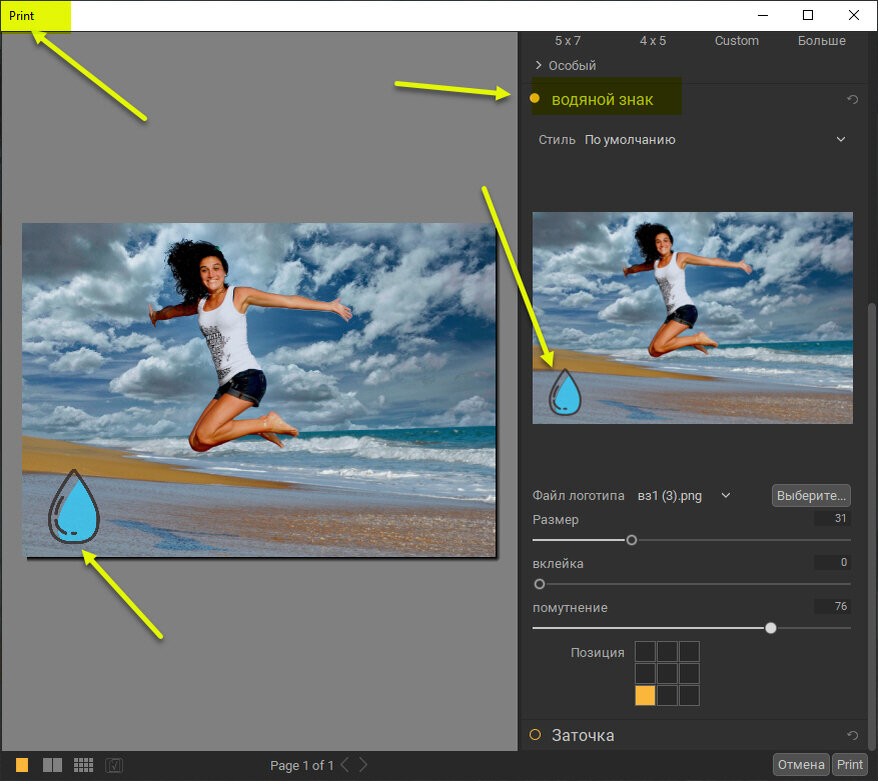Viewport: 878px width, 781px height.
Task: Click the Выберите... button
Action: click(811, 495)
